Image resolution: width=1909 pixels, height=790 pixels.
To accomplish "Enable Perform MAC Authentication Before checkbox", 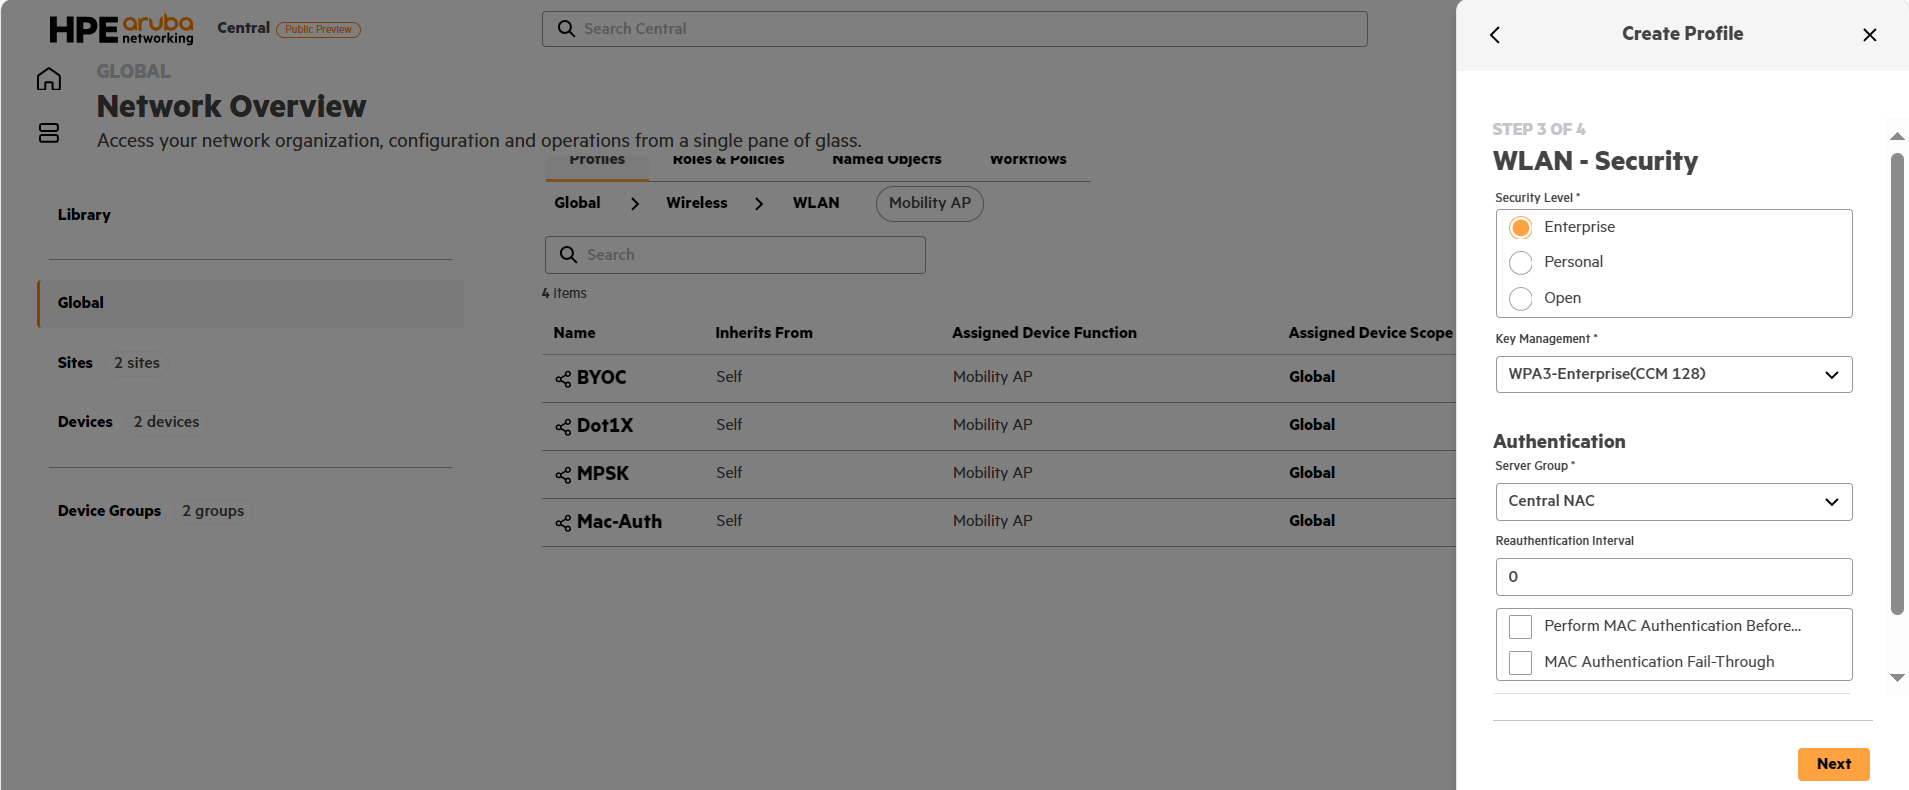I will click(1521, 627).
